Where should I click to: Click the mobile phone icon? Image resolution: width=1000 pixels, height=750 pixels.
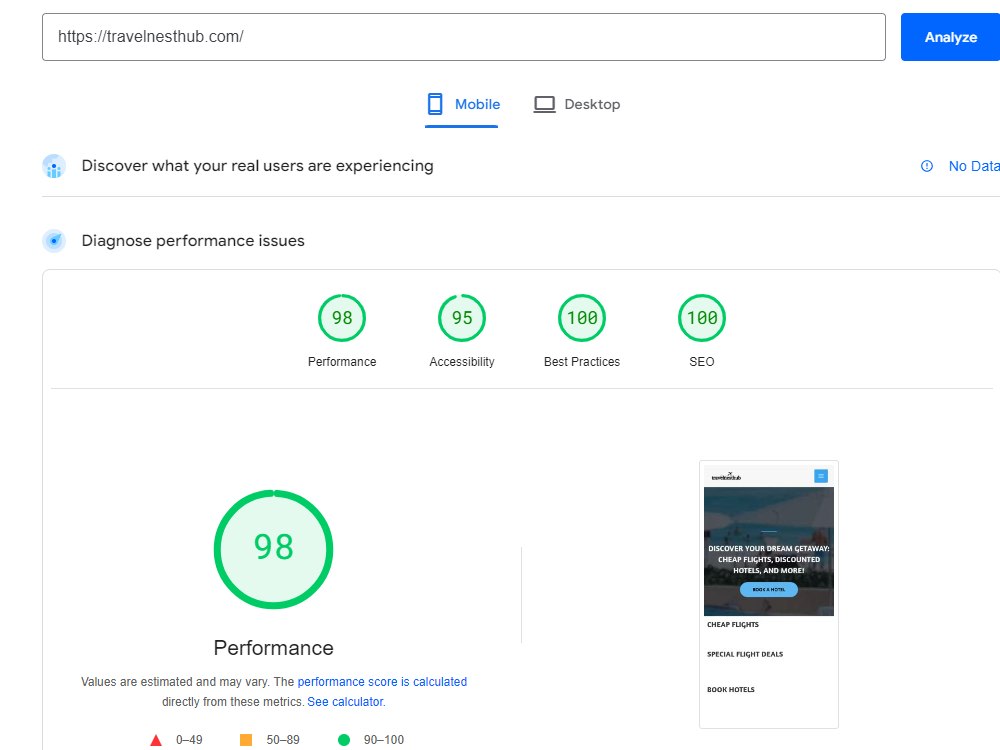click(435, 104)
